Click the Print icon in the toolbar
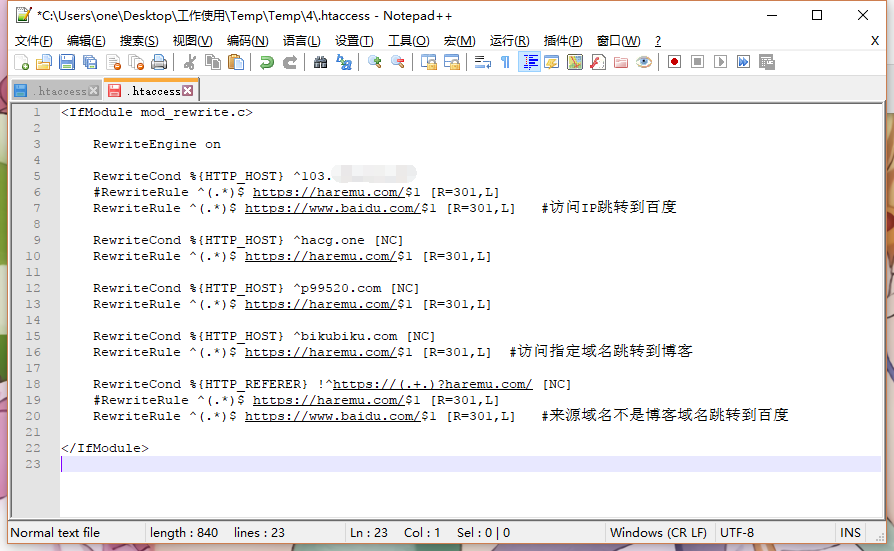This screenshot has height=551, width=894. click(159, 62)
